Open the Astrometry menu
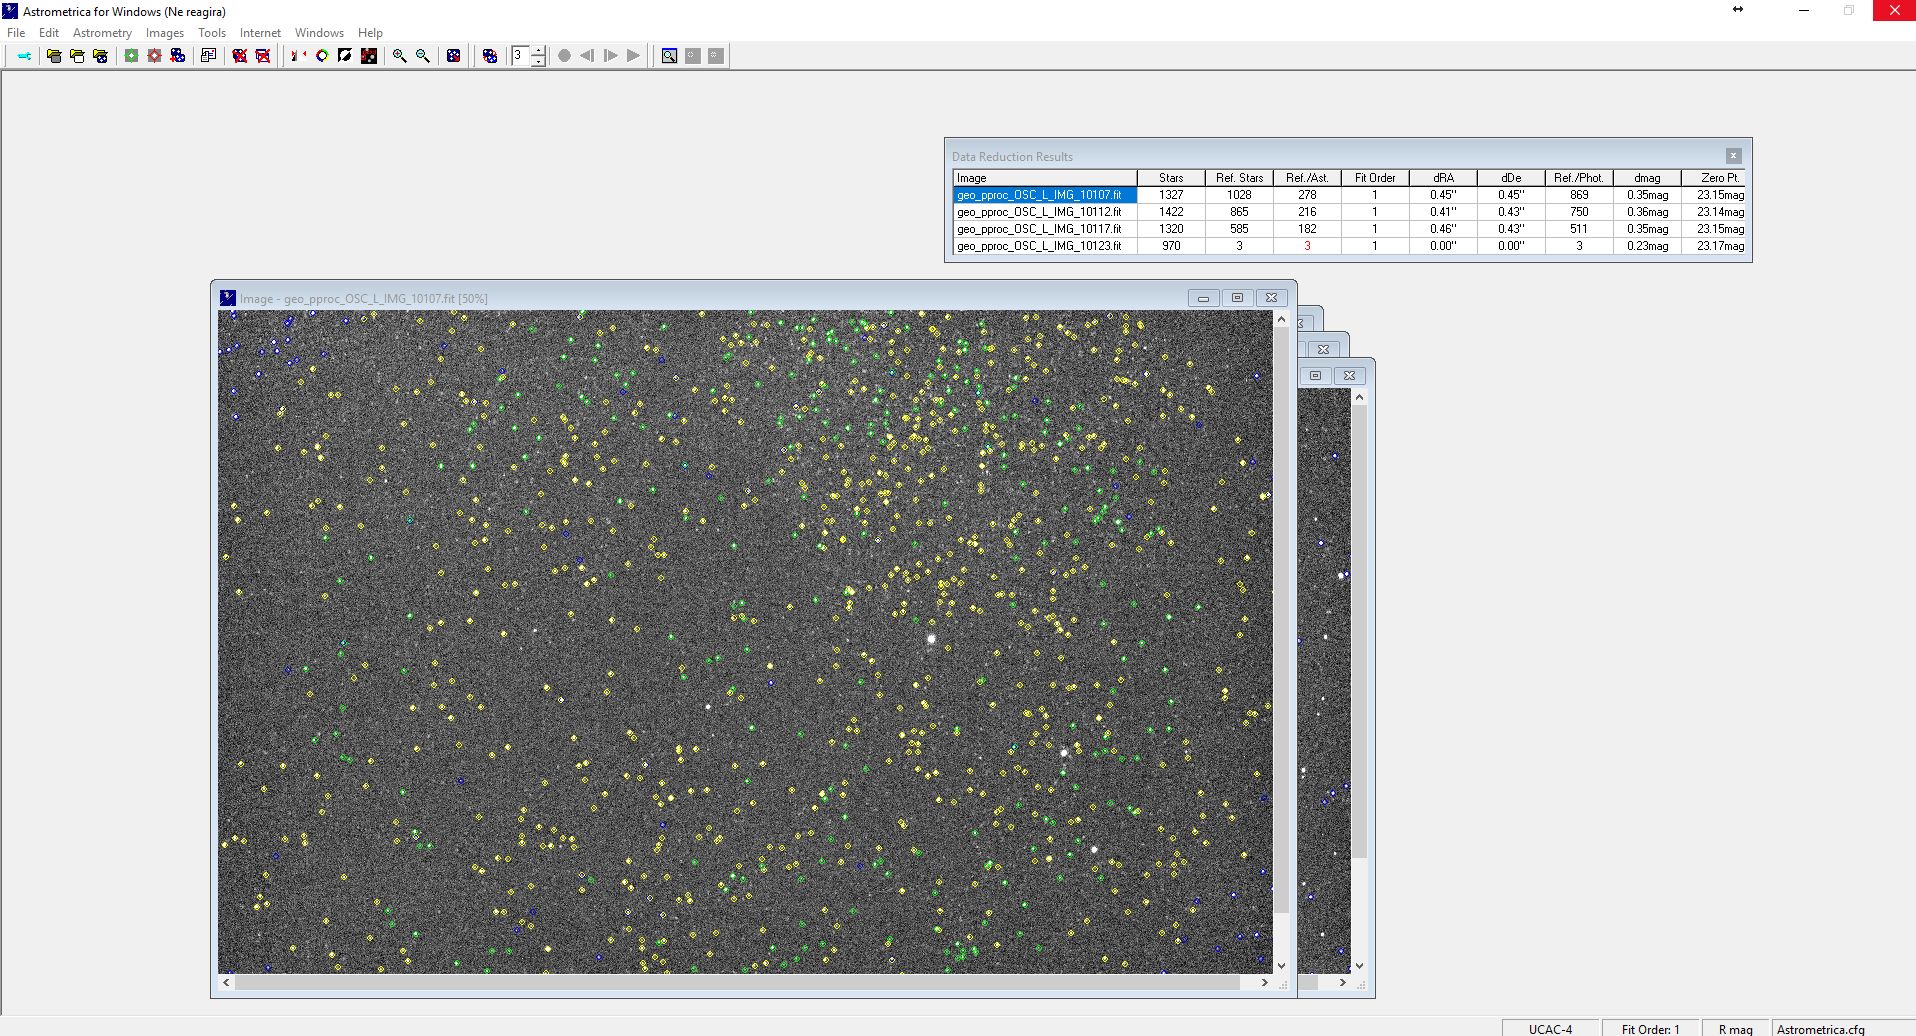Viewport: 1916px width, 1036px height. coord(102,33)
